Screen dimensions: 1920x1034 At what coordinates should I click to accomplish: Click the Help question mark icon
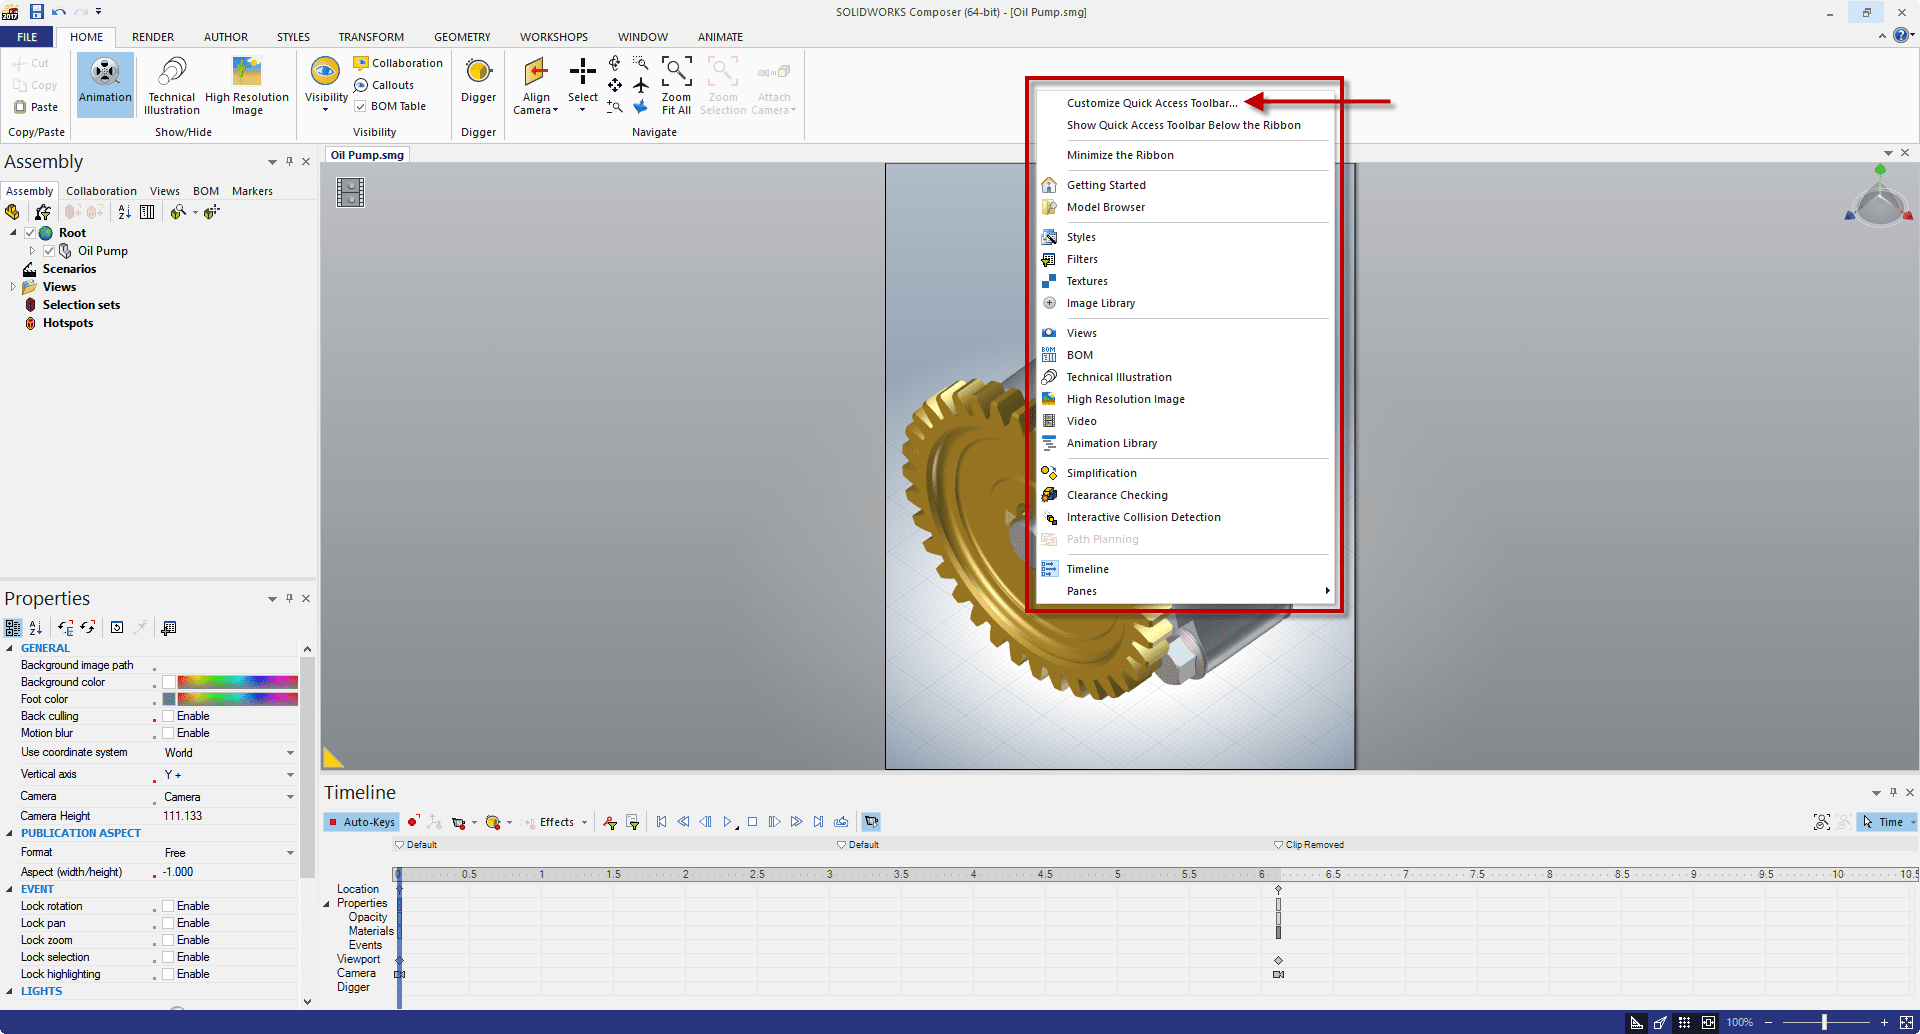click(x=1901, y=35)
